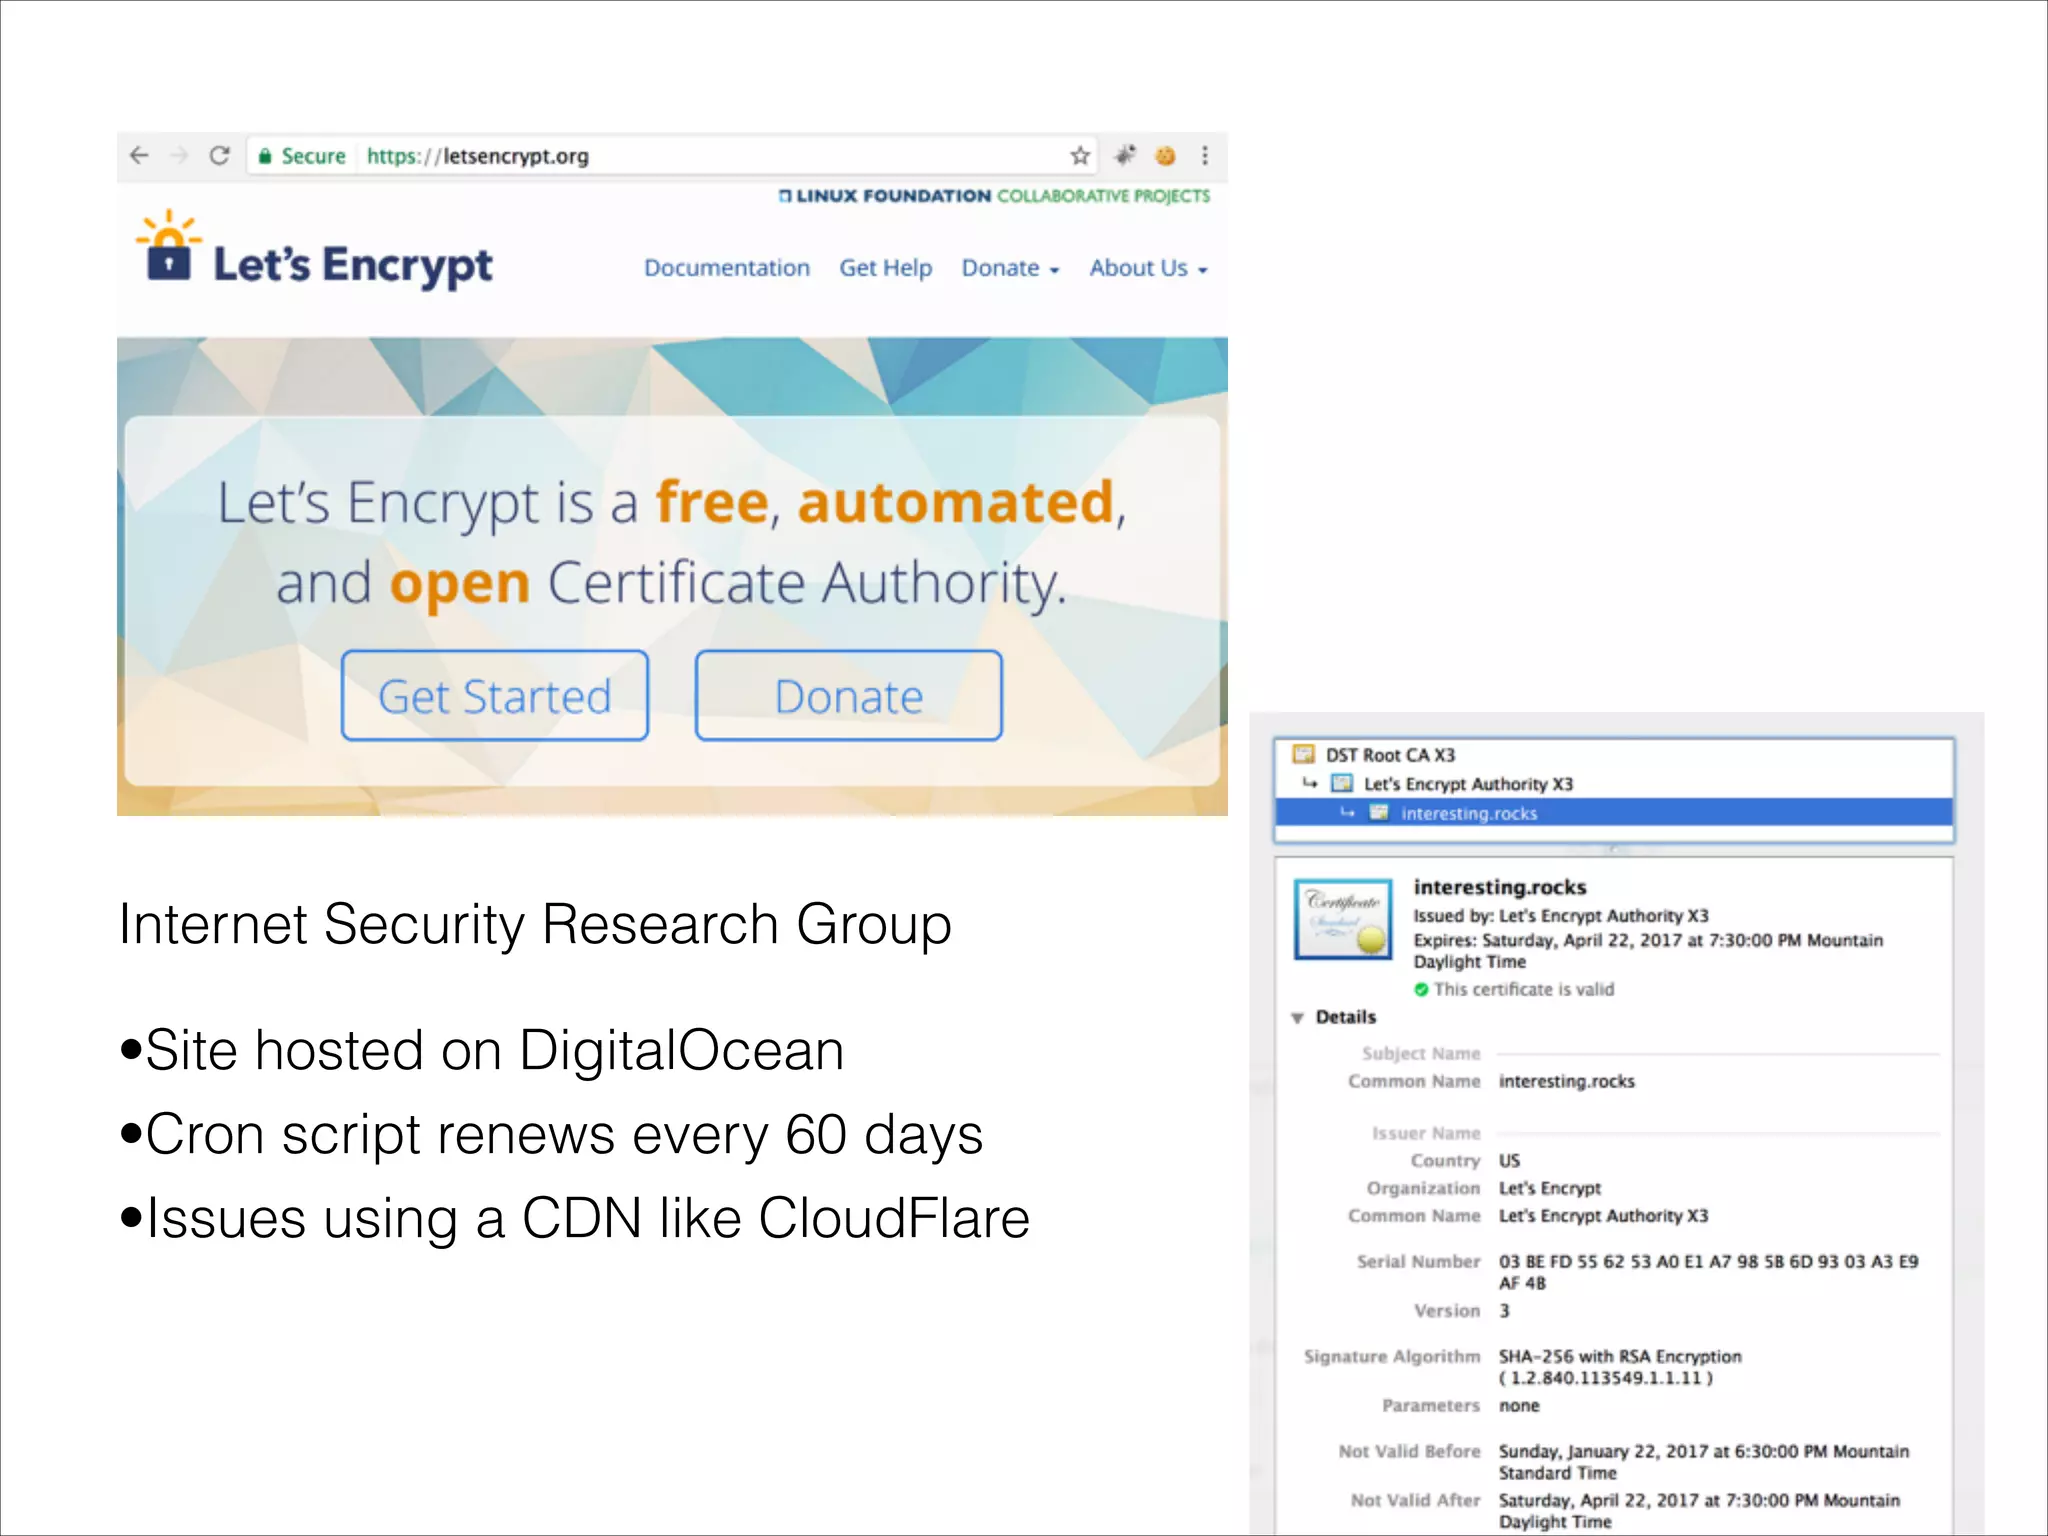2048x1536 pixels.
Task: Reload the letsencrypt.org page
Action: click(x=219, y=155)
